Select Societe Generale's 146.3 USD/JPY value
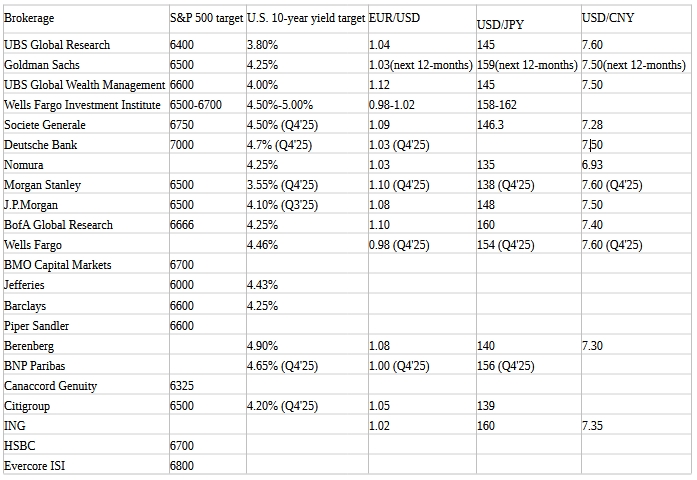The height and width of the screenshot is (480, 697). coord(491,125)
